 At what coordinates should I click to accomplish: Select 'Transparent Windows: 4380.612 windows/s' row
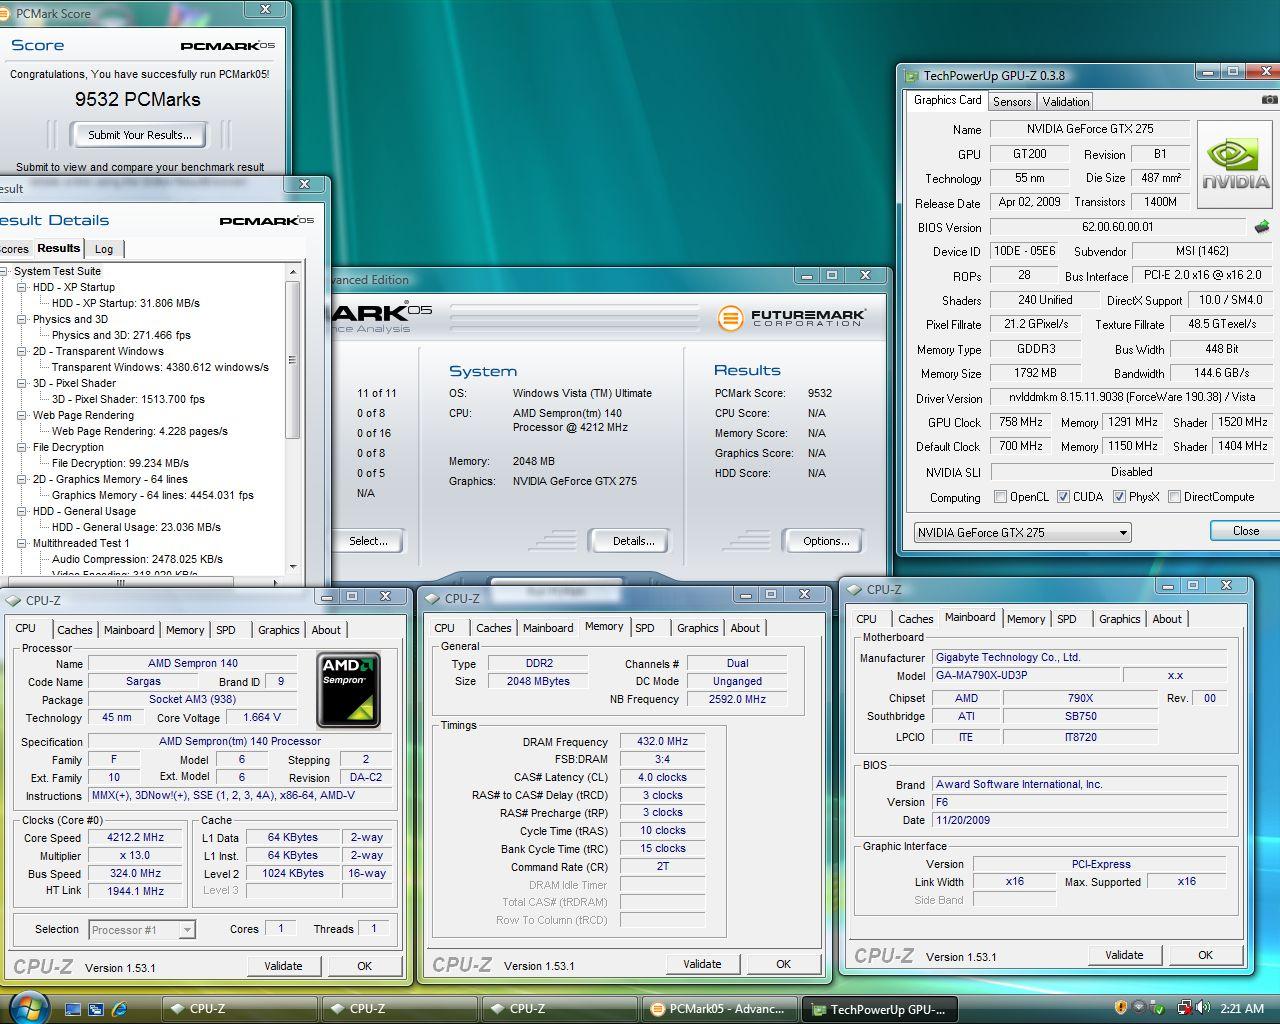click(160, 367)
